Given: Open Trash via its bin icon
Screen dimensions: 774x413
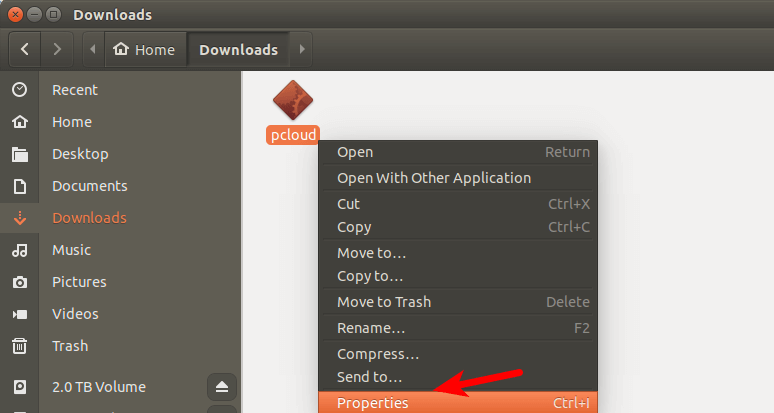Looking at the screenshot, I should 19,346.
